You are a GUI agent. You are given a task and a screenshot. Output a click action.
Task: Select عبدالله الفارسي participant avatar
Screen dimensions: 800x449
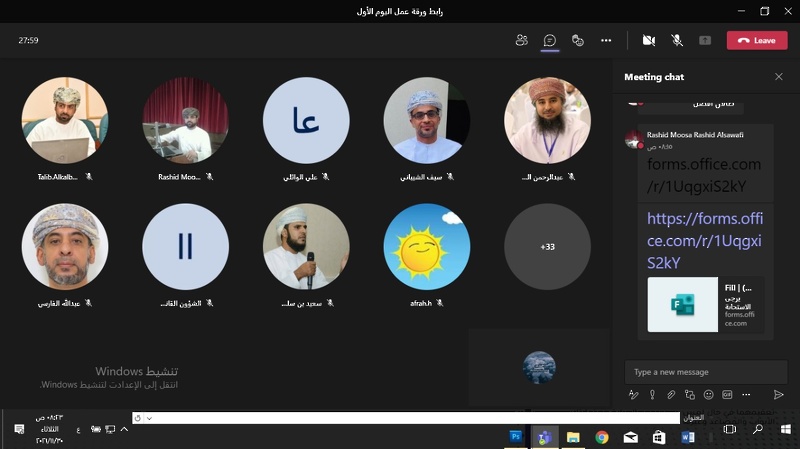[65, 246]
